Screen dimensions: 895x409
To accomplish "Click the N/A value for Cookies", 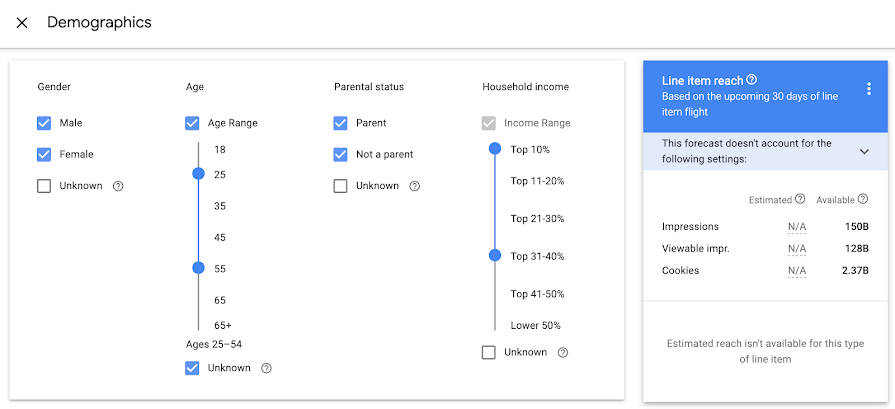I will click(x=796, y=271).
